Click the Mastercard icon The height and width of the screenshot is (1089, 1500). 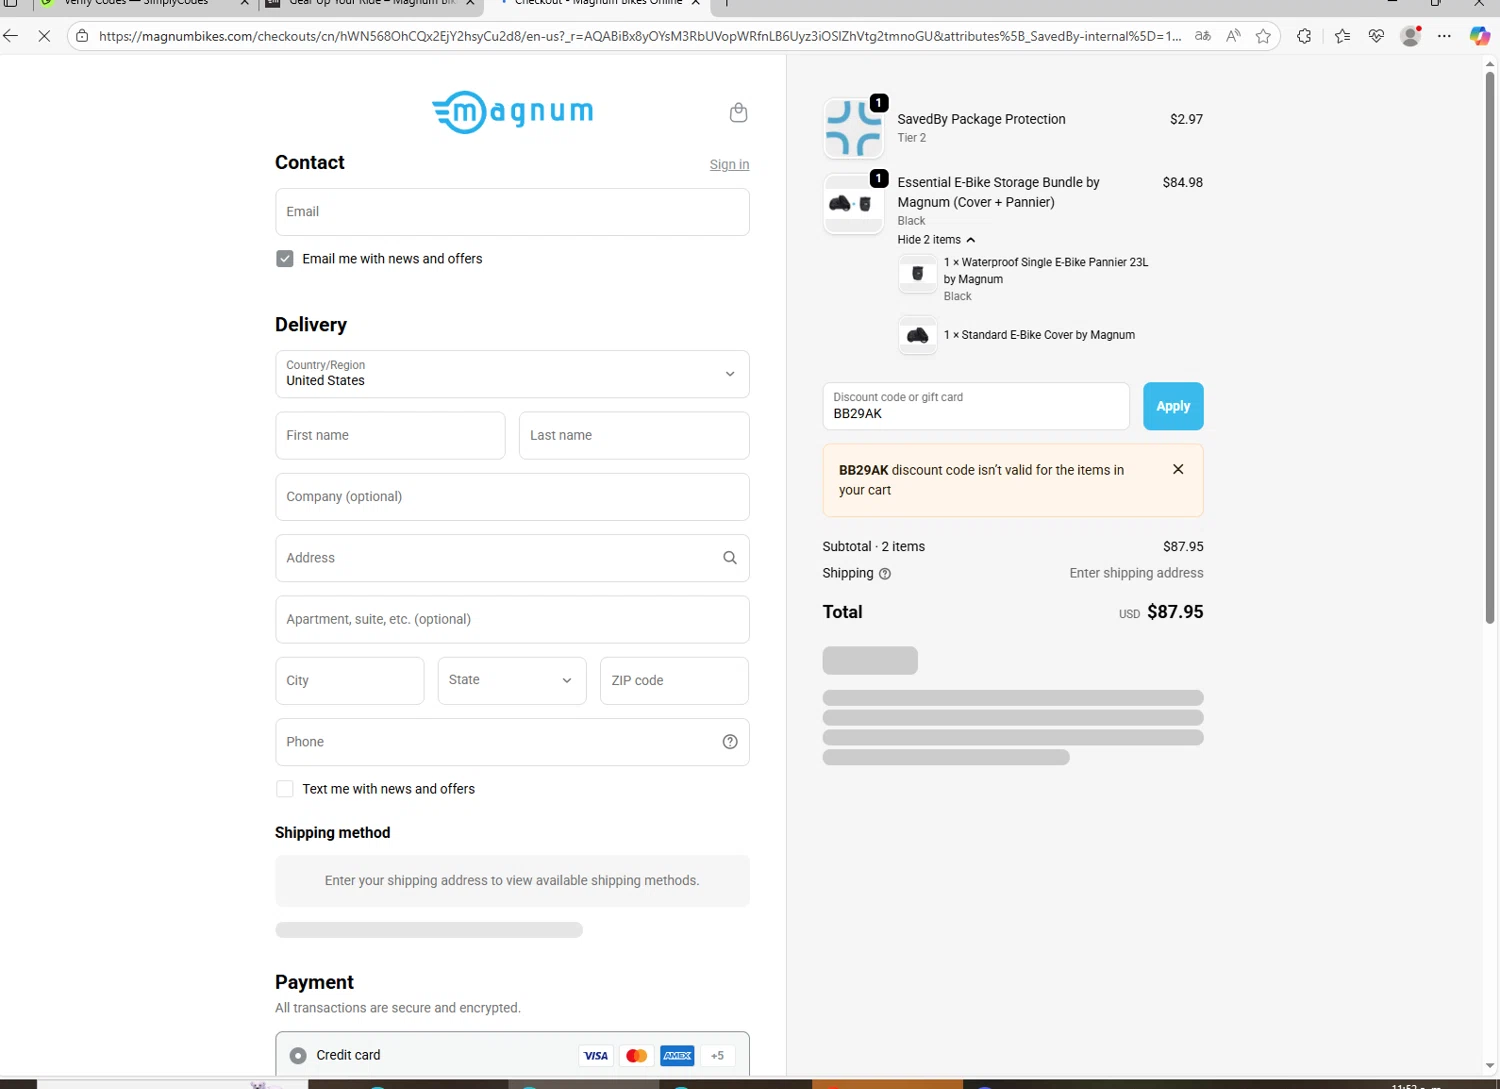click(x=636, y=1055)
